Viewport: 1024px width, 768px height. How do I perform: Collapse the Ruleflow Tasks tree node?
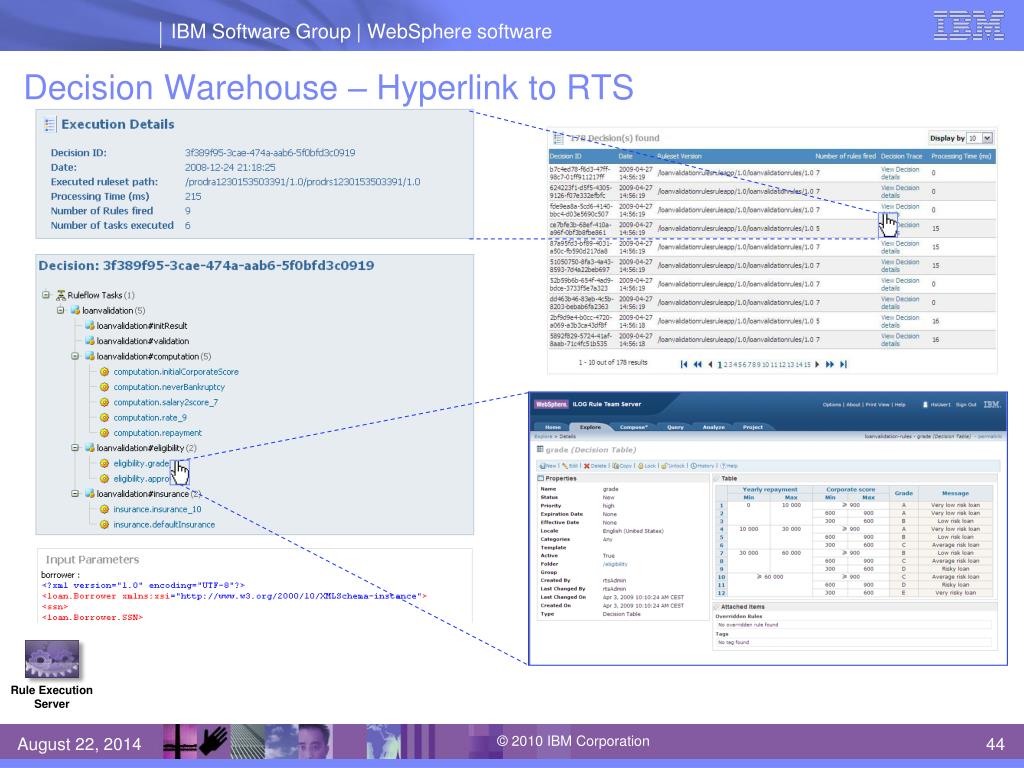[46, 295]
